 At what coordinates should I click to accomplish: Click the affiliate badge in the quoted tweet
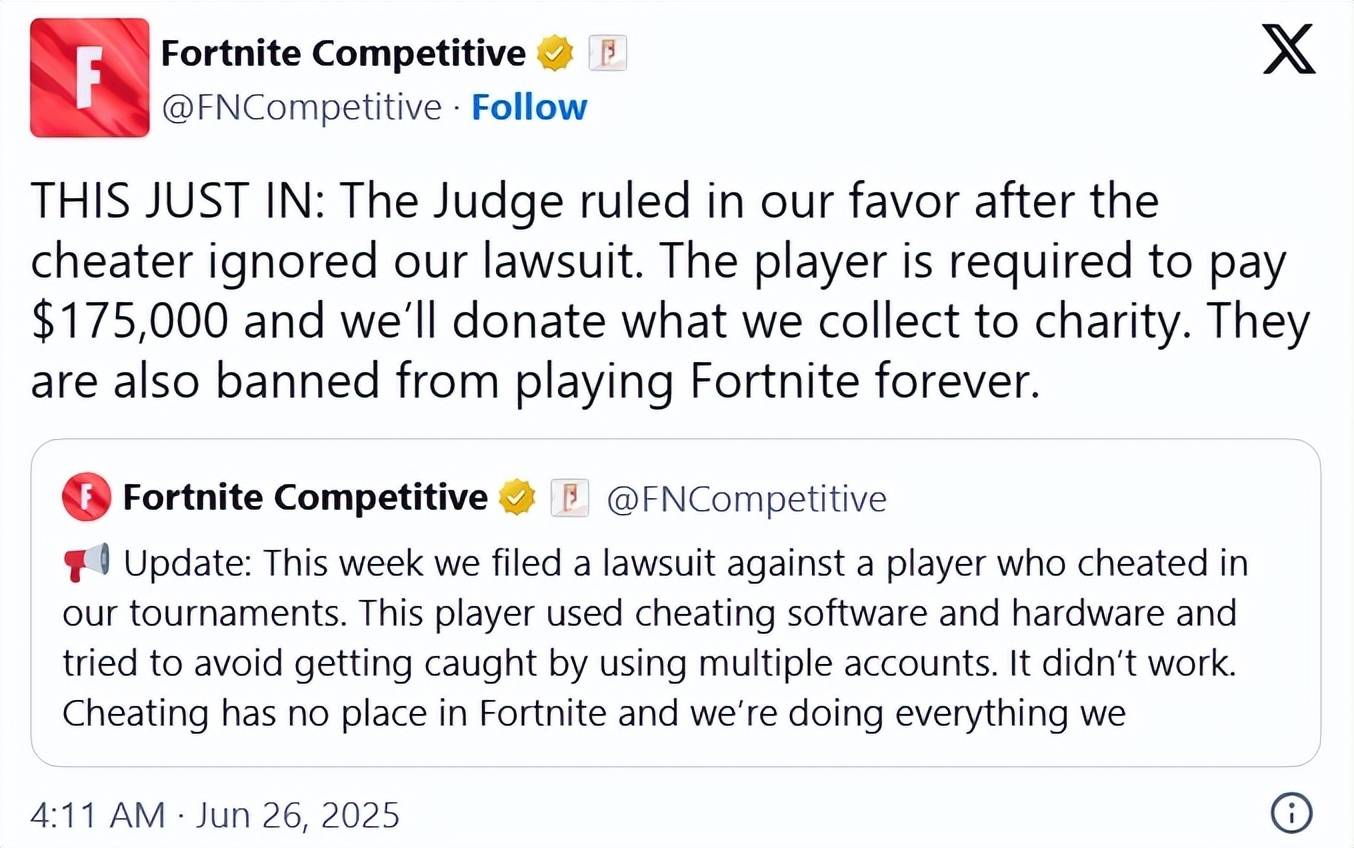570,497
